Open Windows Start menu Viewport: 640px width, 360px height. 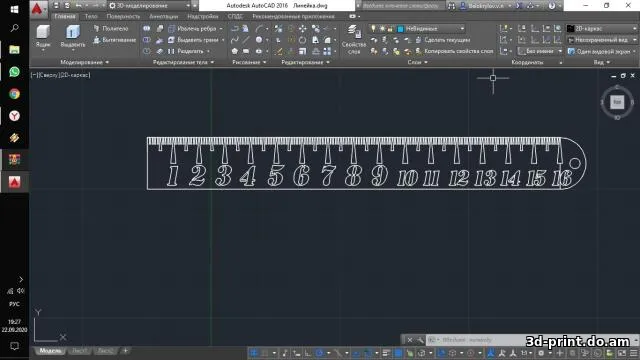tap(14, 9)
